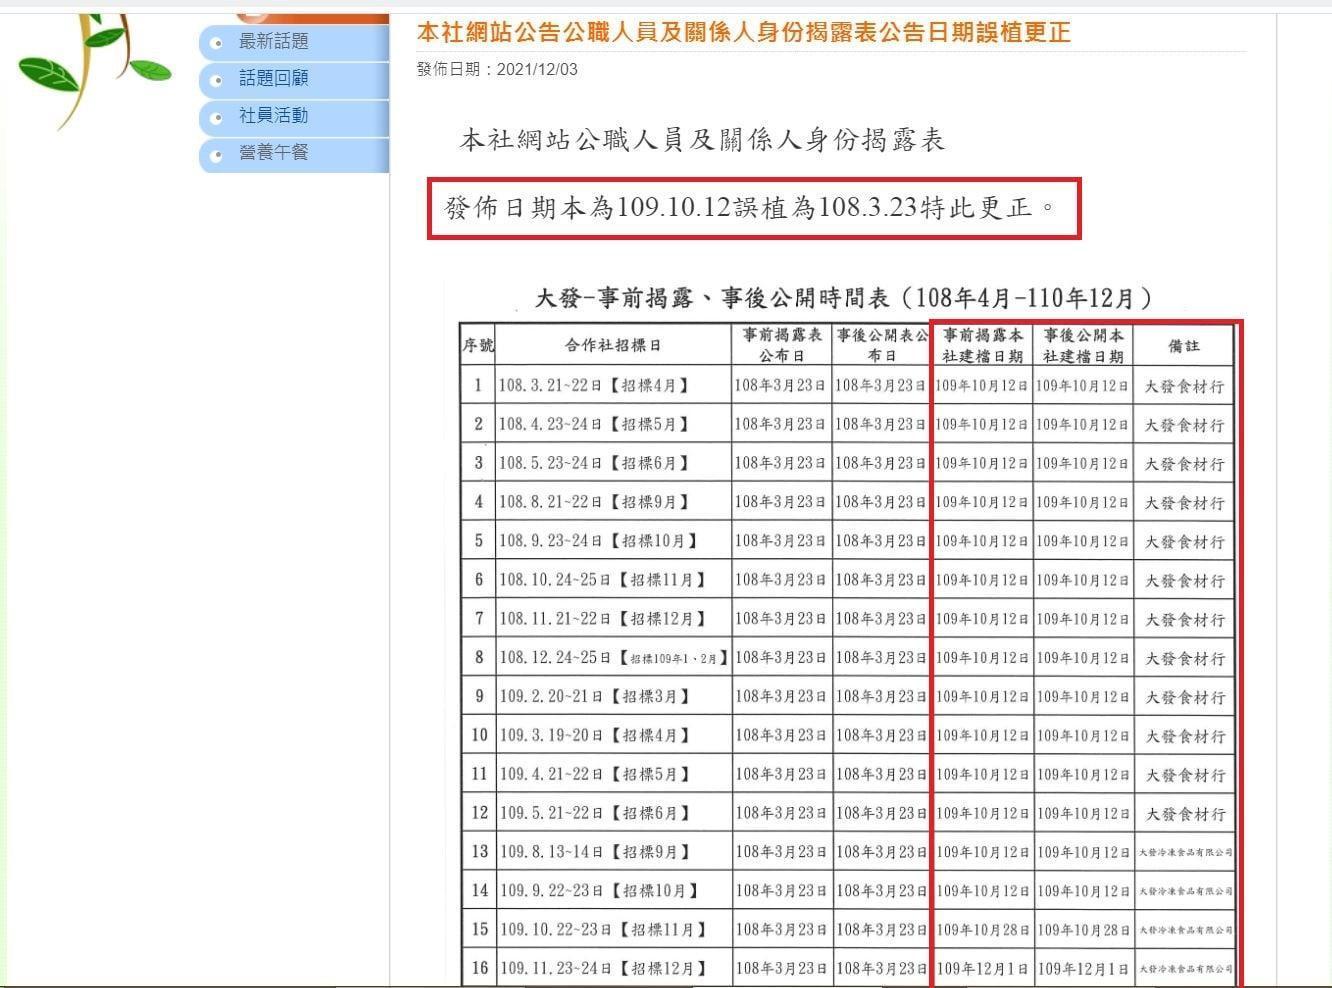Viewport: 1332px width, 988px height.
Task: Click the 合作社招標日 column header
Action: pos(613,345)
